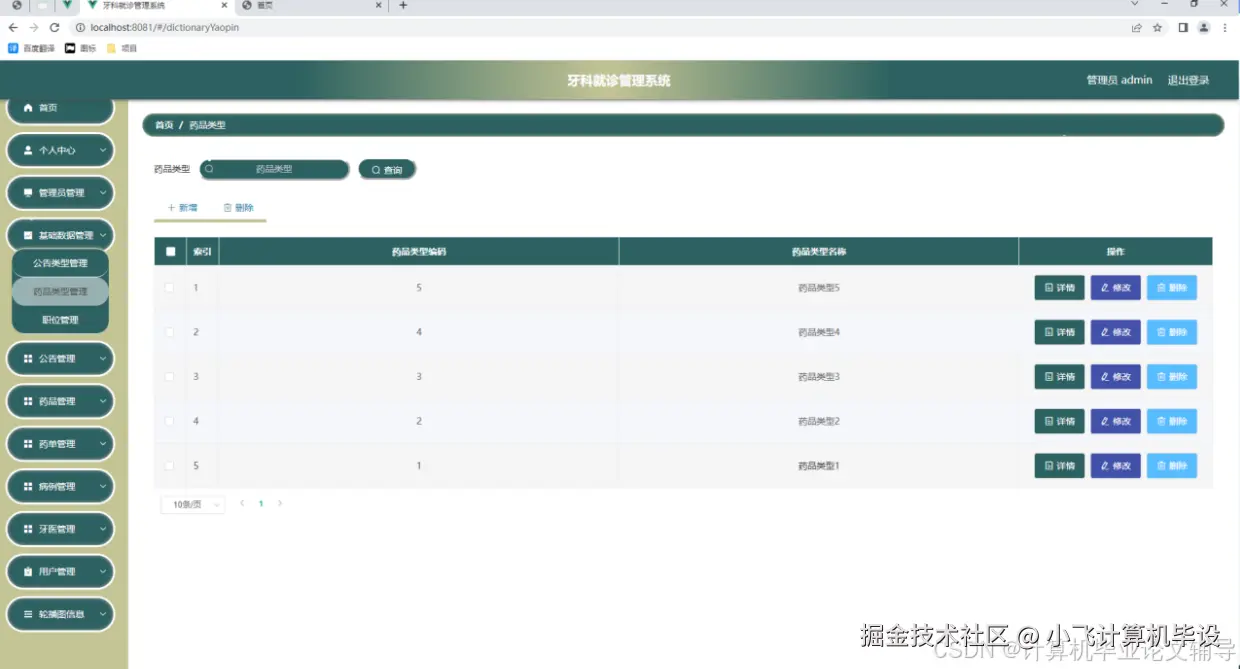Image resolution: width=1240 pixels, height=669 pixels.
Task: Open the 百度翻译 bookmark
Action: click(32, 48)
